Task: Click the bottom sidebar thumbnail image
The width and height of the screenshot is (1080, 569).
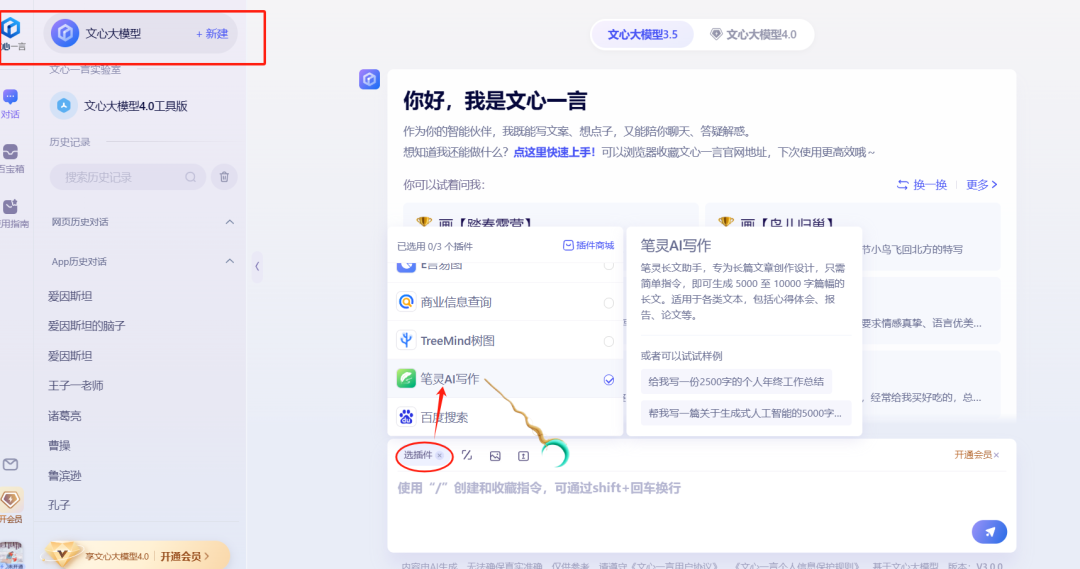Action: click(11, 555)
